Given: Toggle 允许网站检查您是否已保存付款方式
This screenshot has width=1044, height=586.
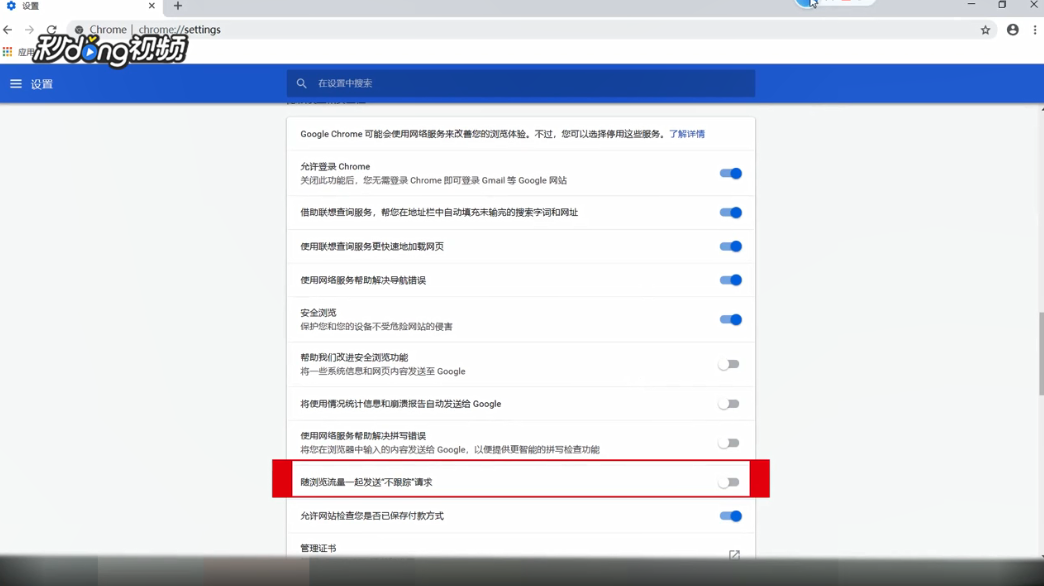Looking at the screenshot, I should click(730, 517).
